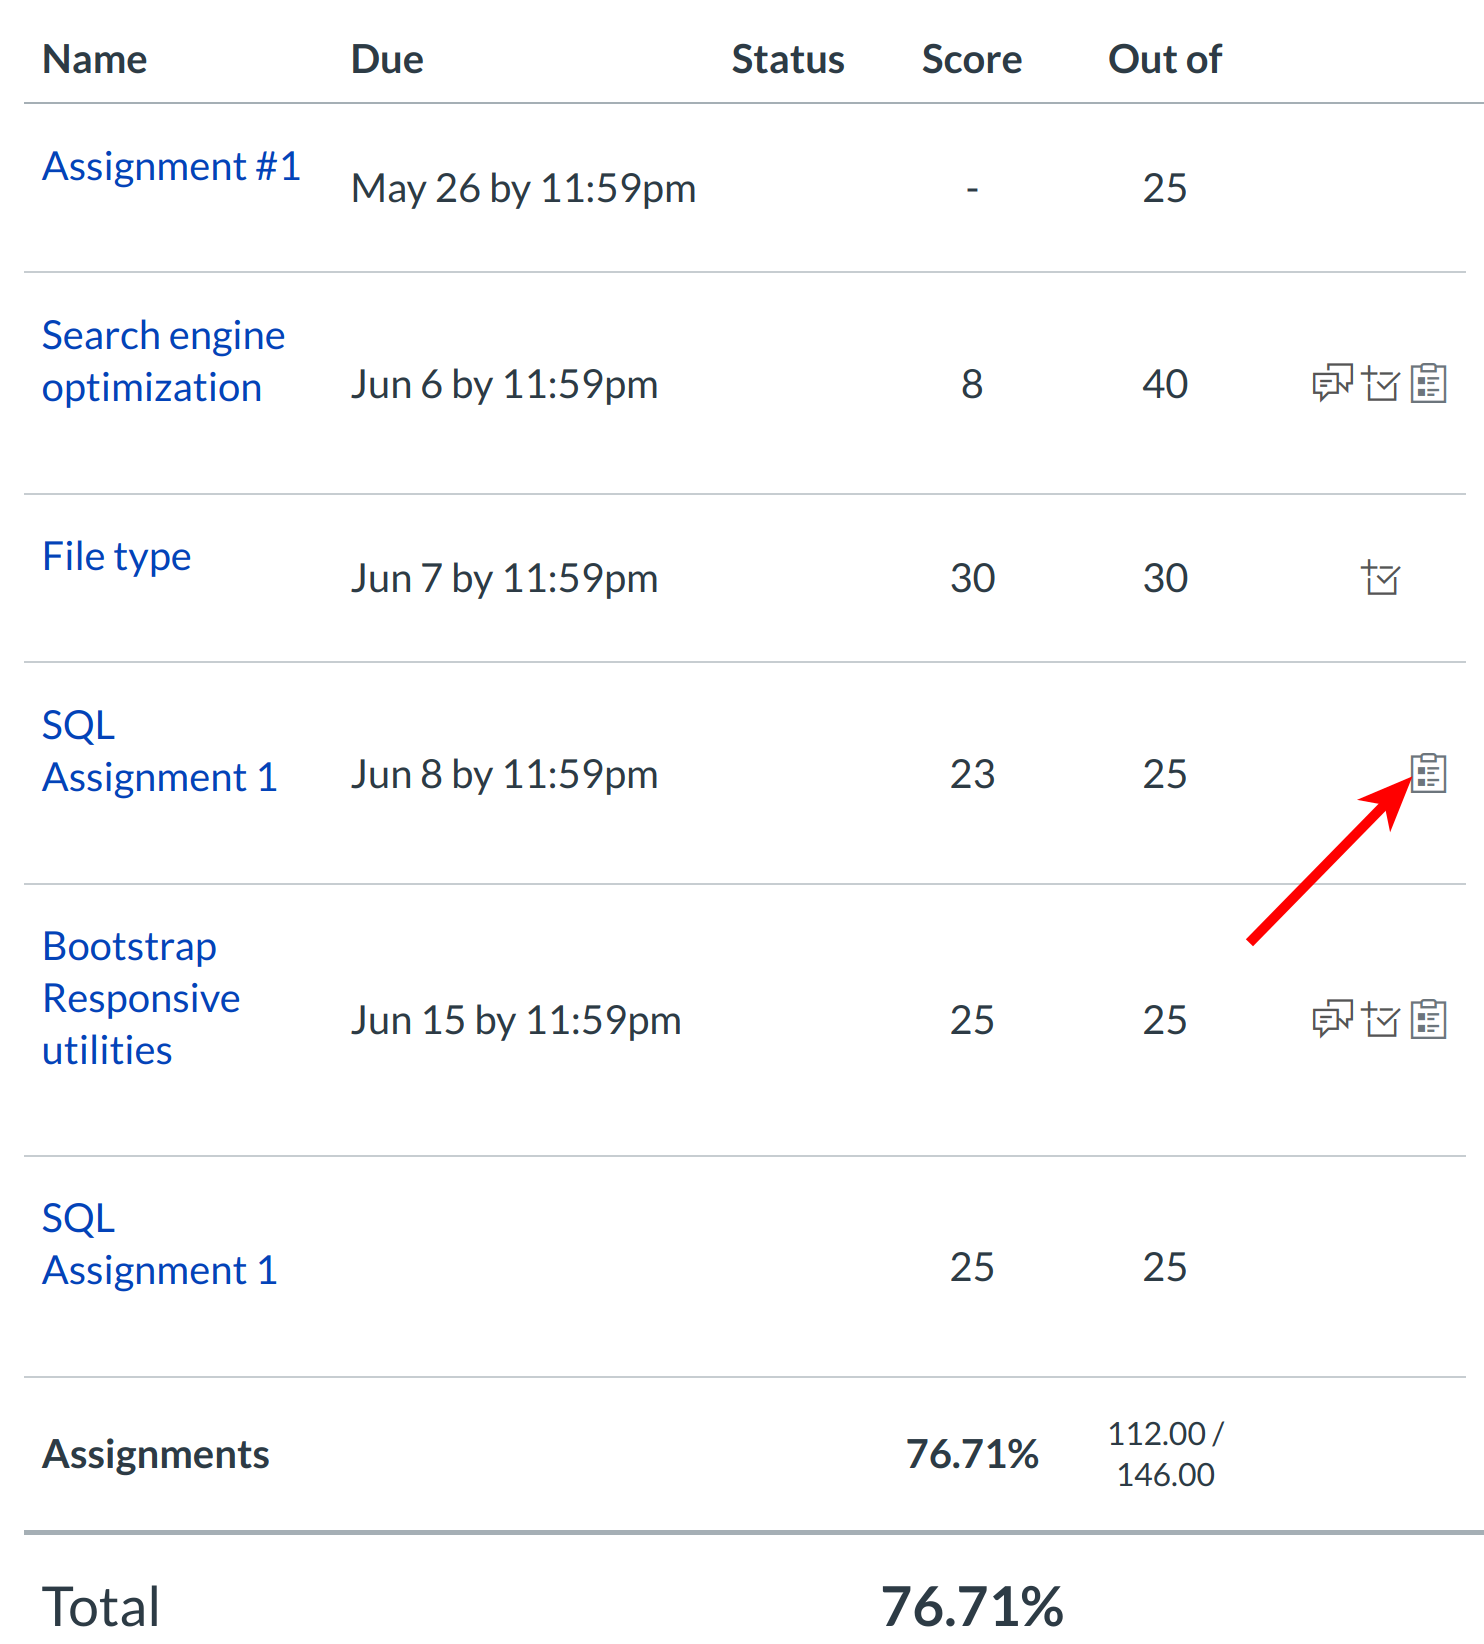The image size is (1484, 1644).
Task: Click the Score column header
Action: (971, 58)
